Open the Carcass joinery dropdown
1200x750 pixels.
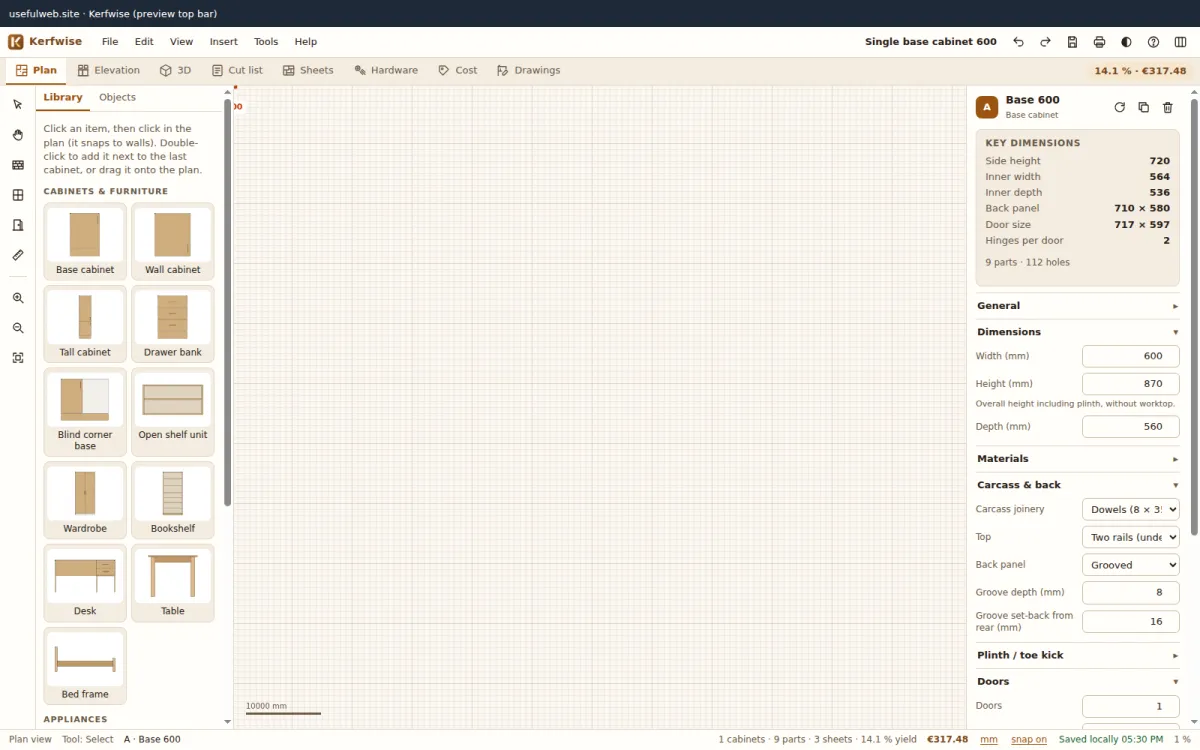[1131, 509]
